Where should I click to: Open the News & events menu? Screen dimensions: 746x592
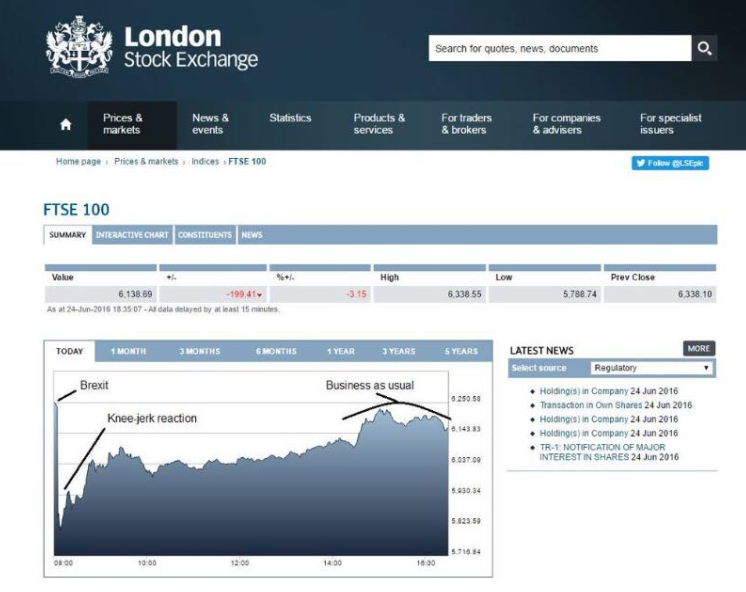click(x=210, y=124)
